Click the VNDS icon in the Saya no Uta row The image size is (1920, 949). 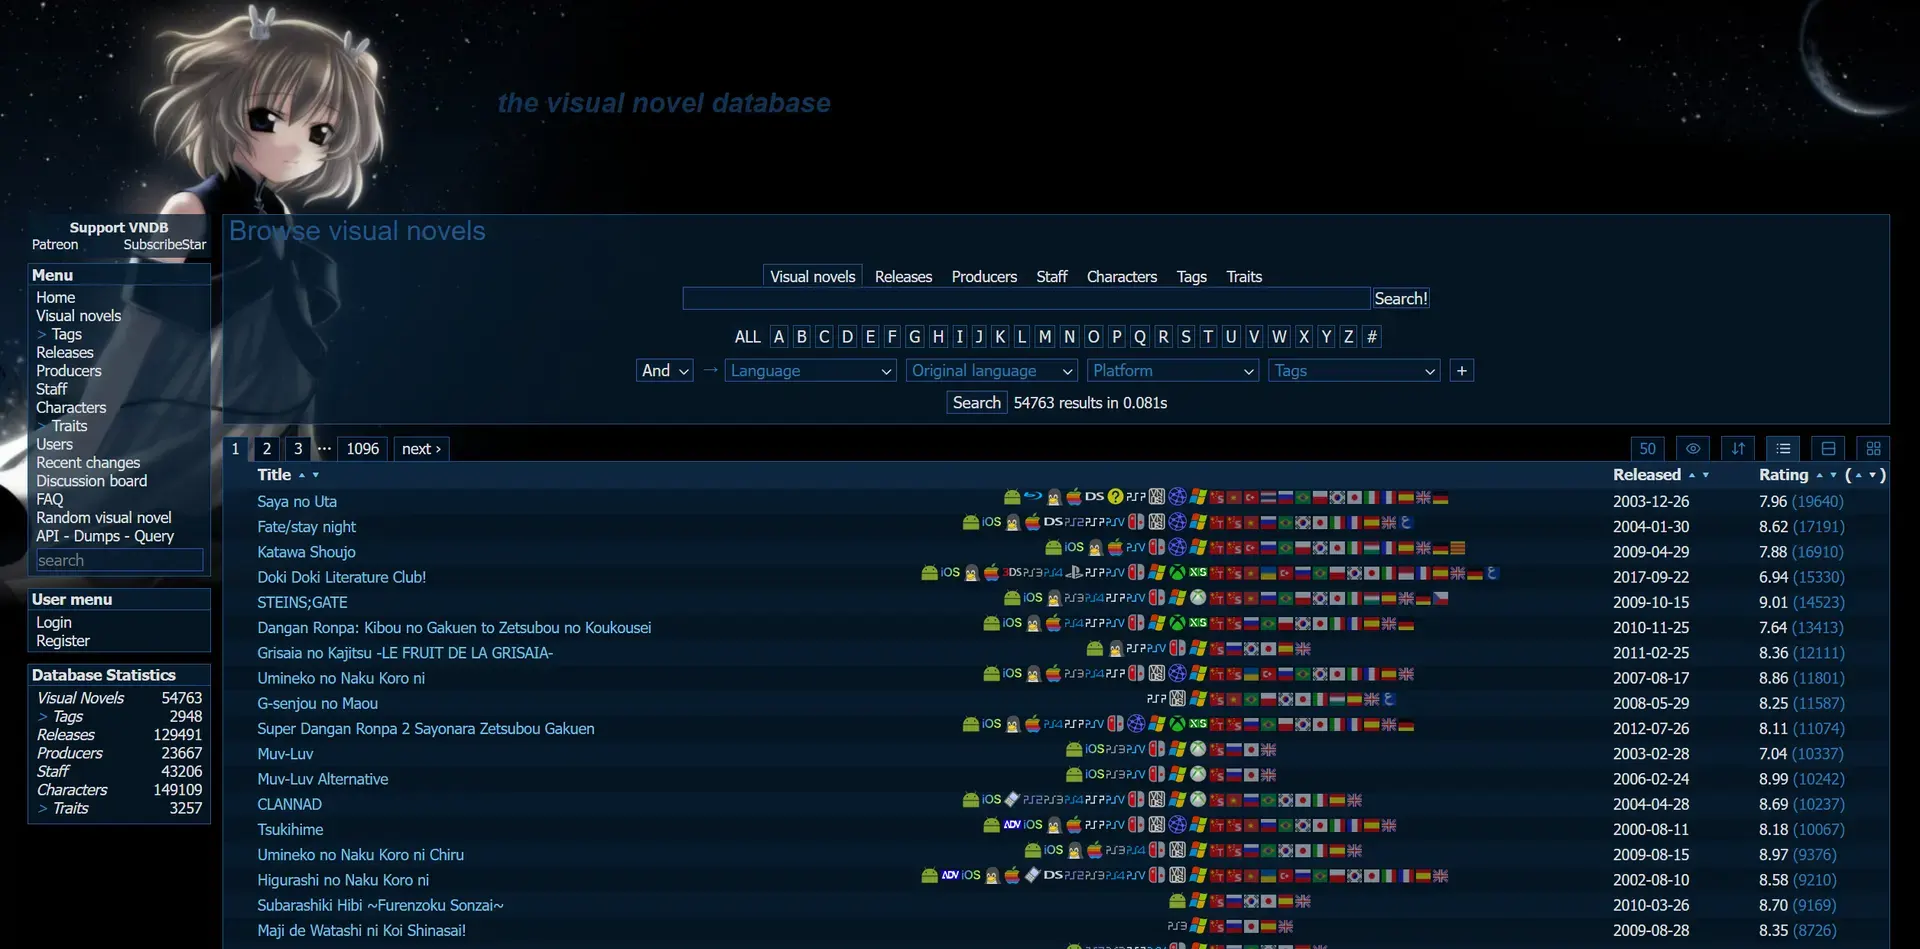[1156, 497]
